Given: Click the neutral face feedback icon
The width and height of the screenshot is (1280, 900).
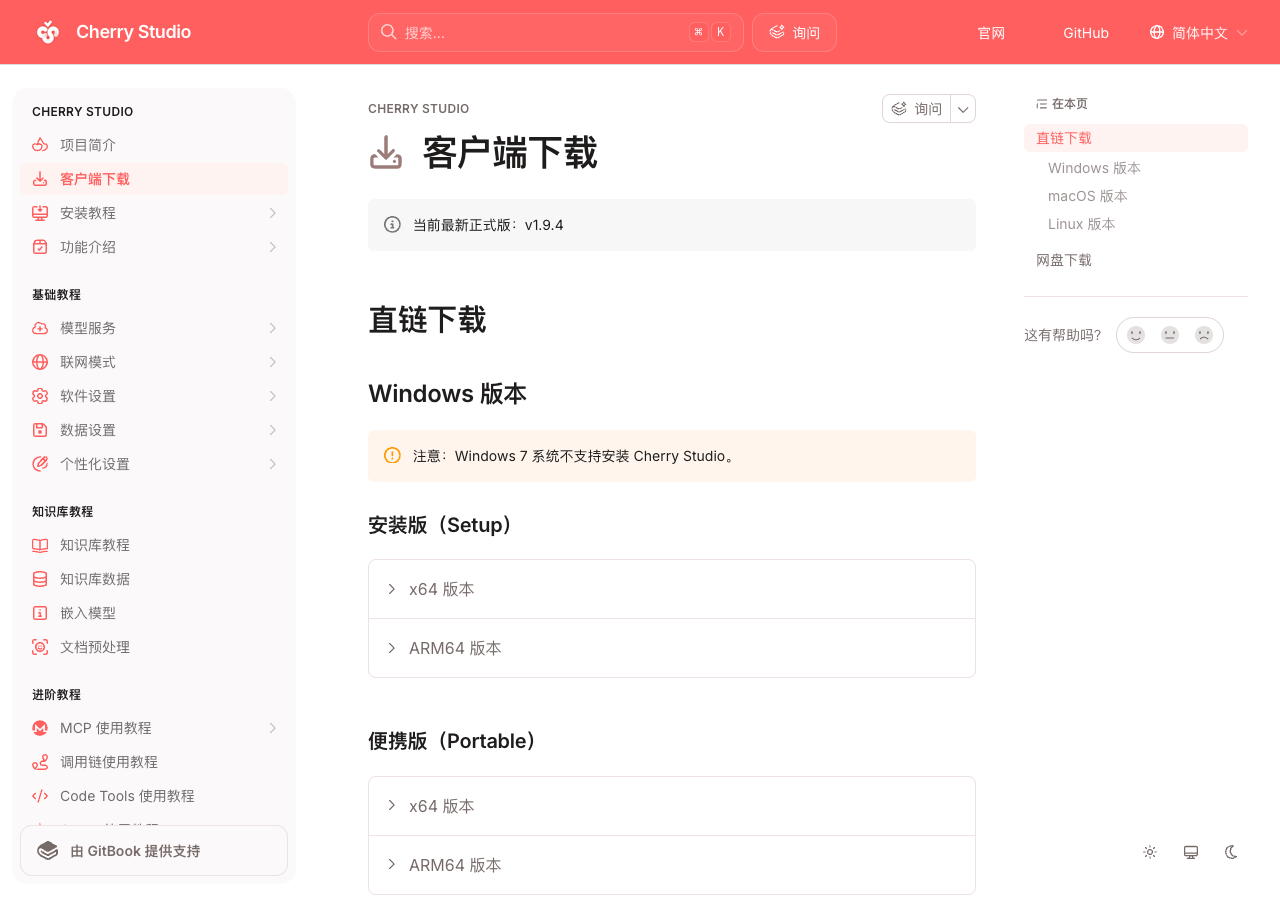Looking at the screenshot, I should [1170, 335].
